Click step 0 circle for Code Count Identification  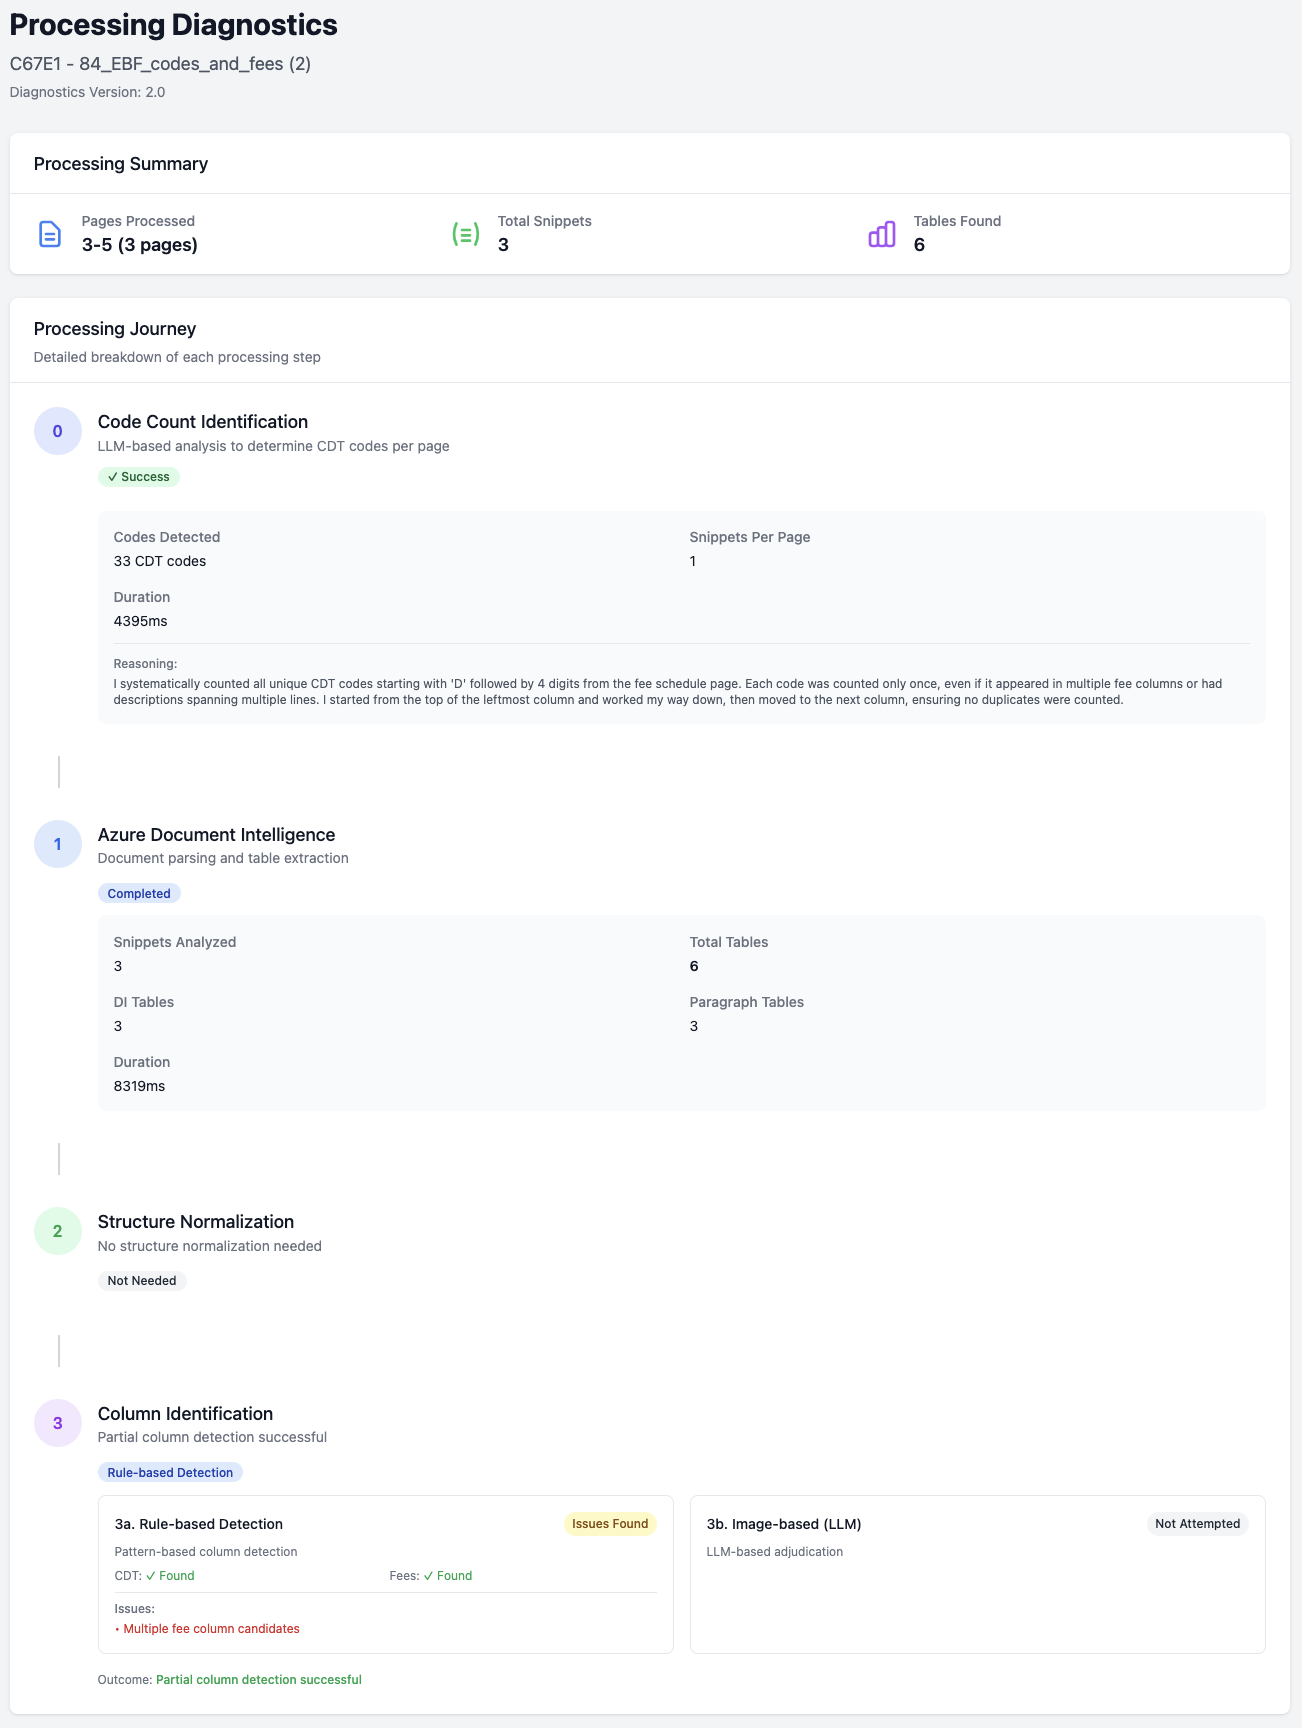[58, 431]
